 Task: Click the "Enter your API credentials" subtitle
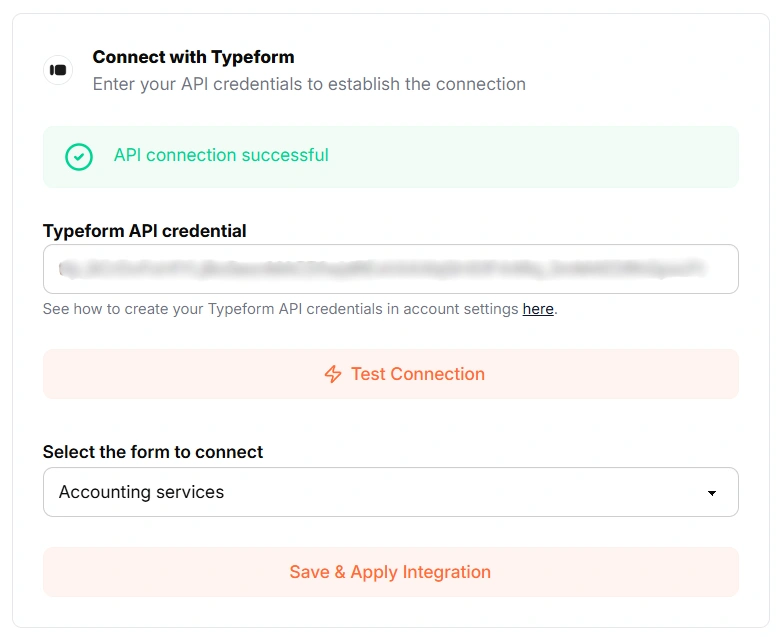tap(309, 84)
